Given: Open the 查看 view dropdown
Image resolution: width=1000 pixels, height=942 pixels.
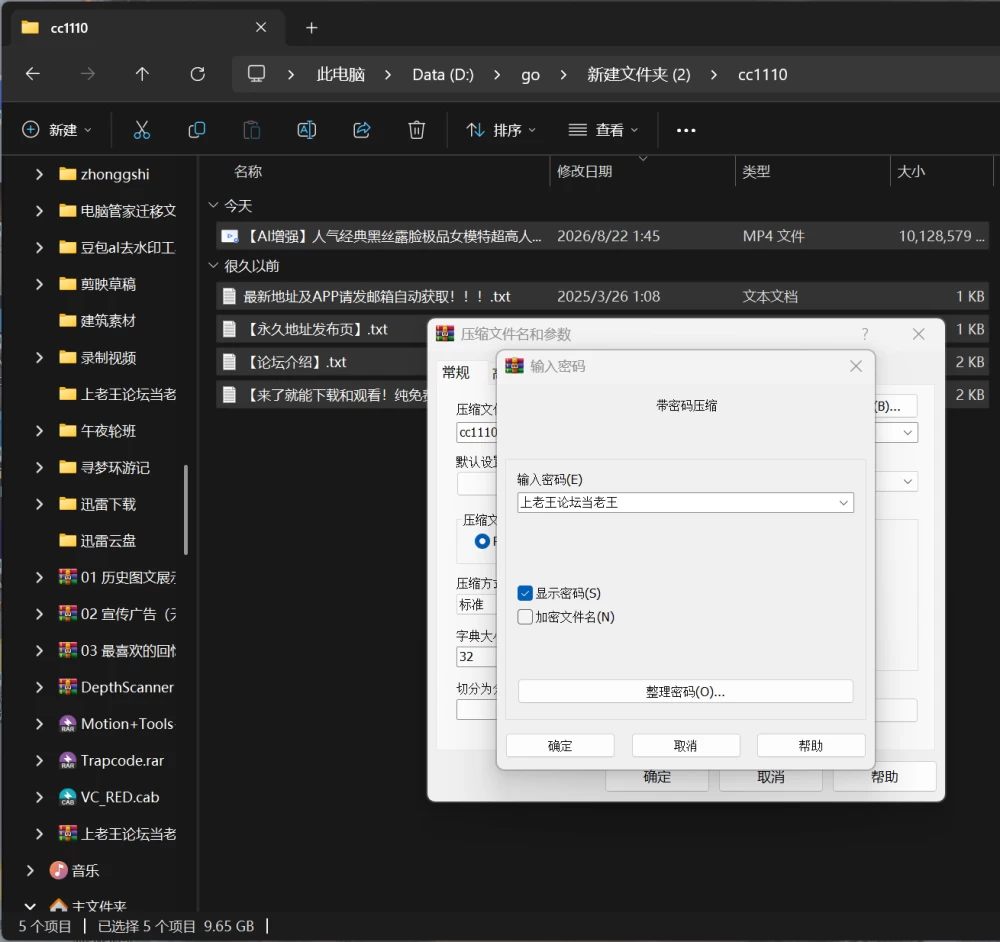Looking at the screenshot, I should [x=603, y=130].
